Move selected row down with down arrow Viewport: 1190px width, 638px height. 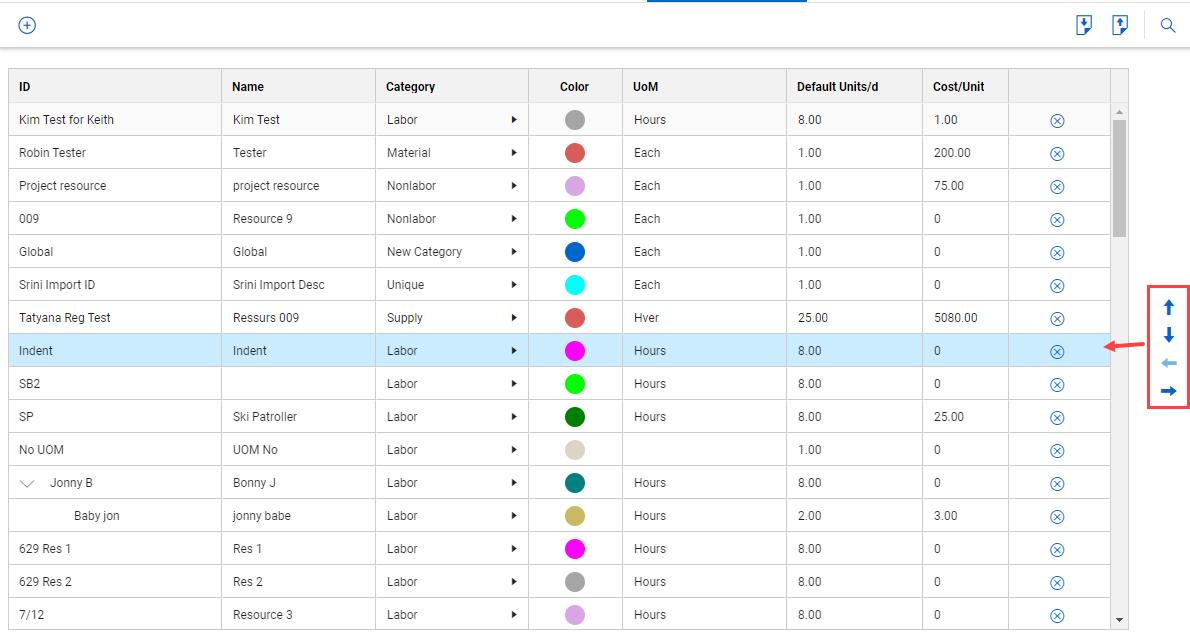click(1169, 335)
